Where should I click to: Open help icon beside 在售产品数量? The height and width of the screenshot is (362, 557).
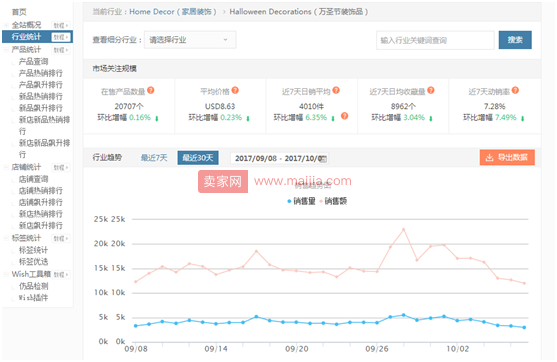point(151,91)
